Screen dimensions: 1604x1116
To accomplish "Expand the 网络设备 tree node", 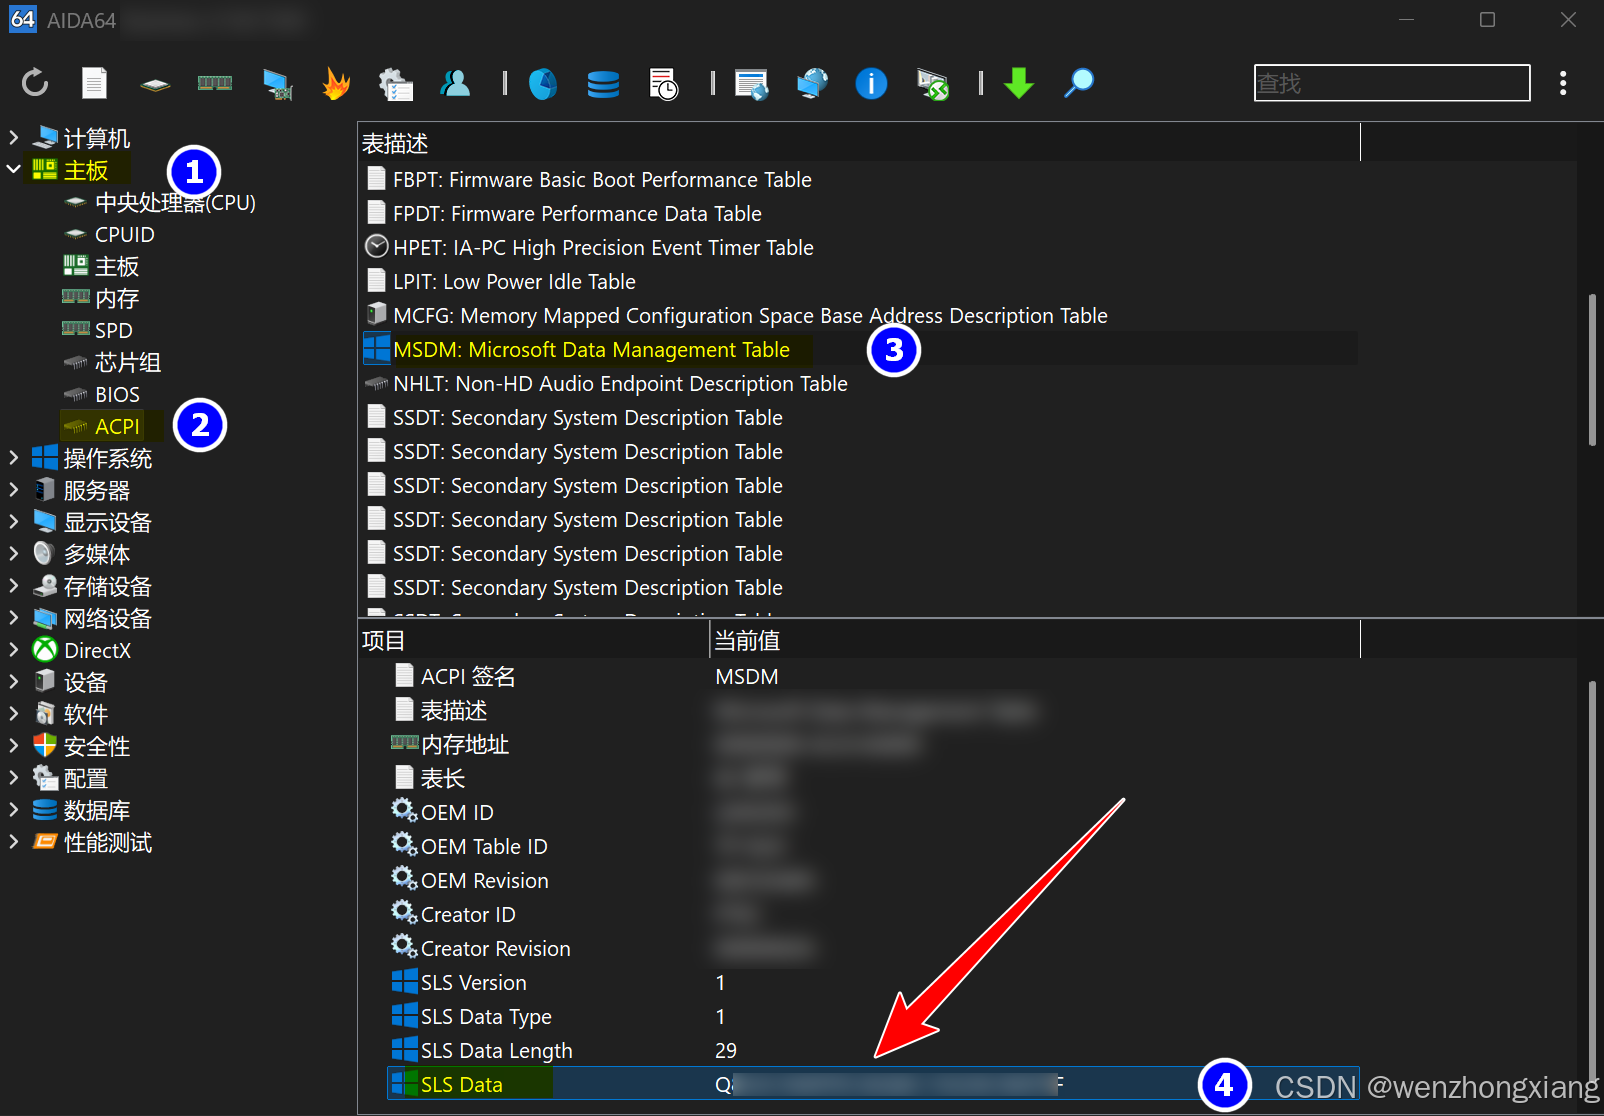I will coord(14,617).
